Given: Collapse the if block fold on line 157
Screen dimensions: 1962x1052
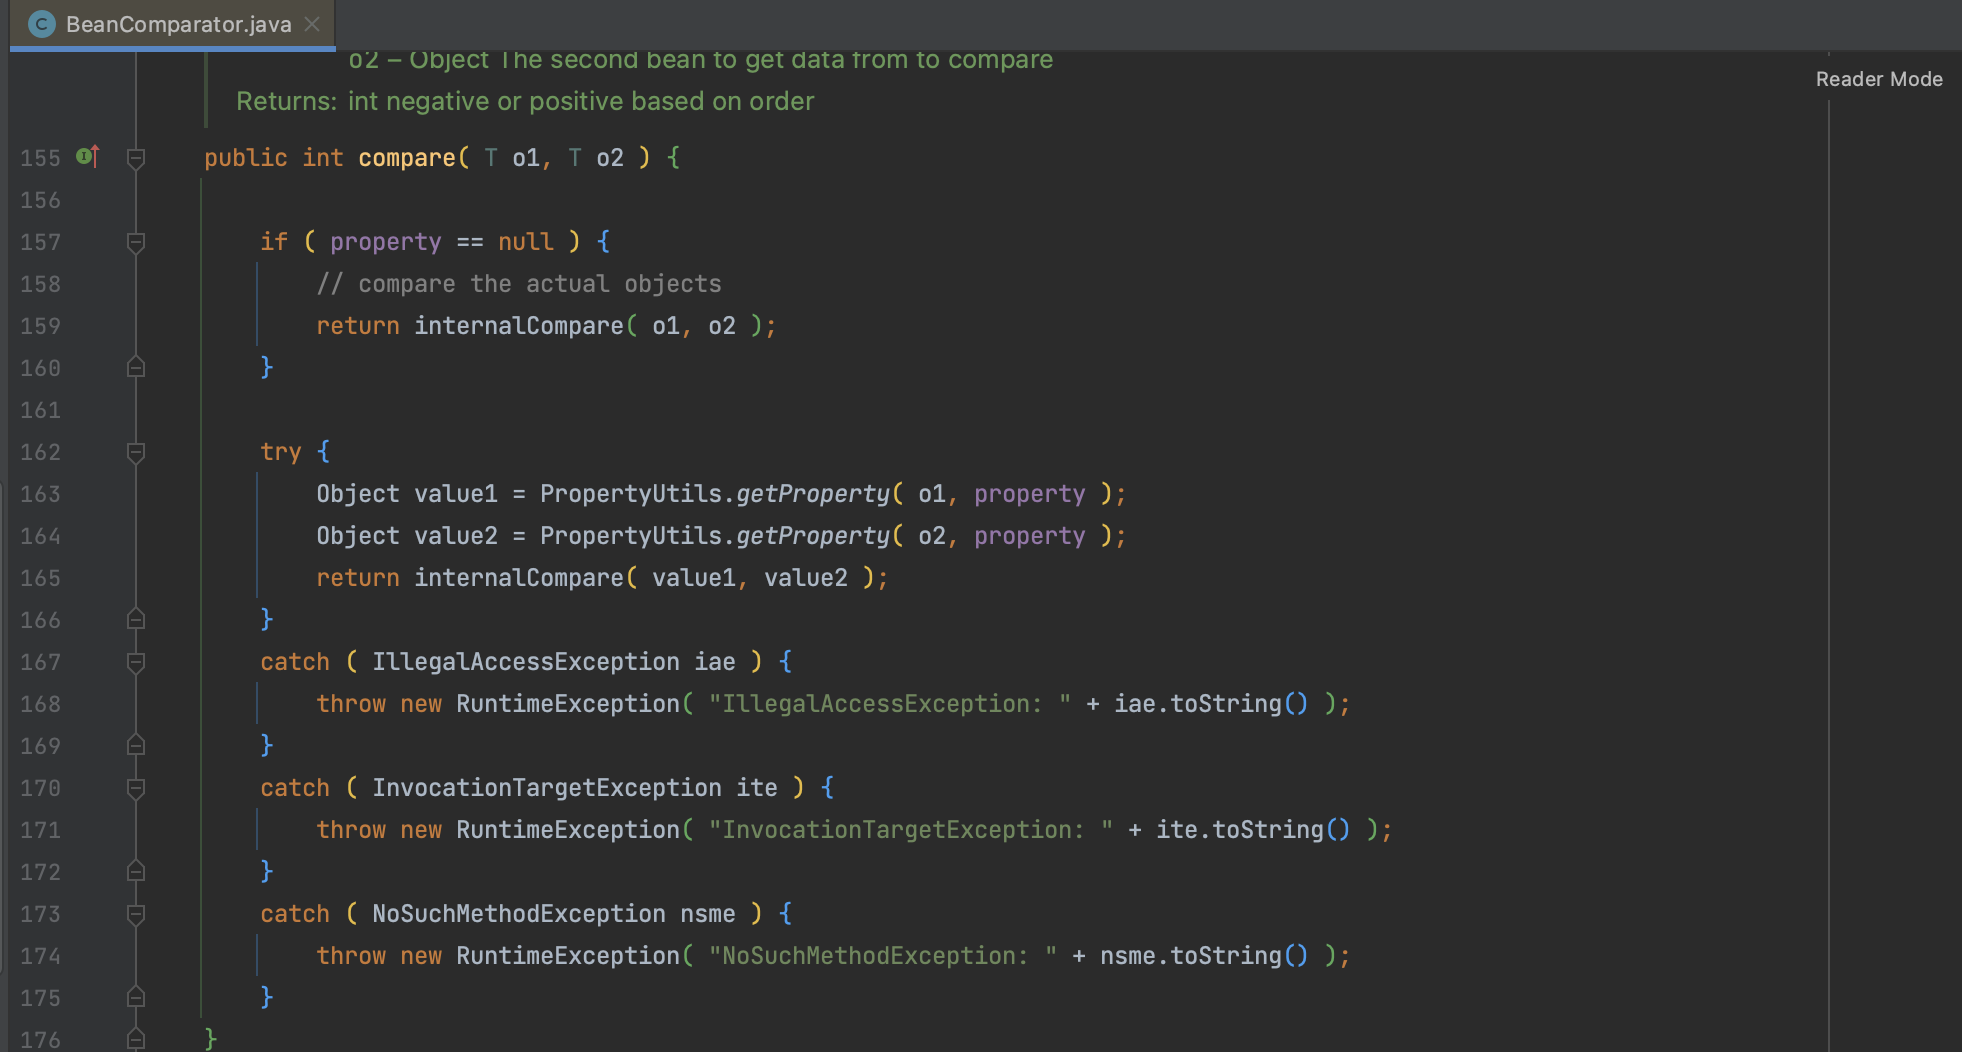Looking at the screenshot, I should click(136, 242).
